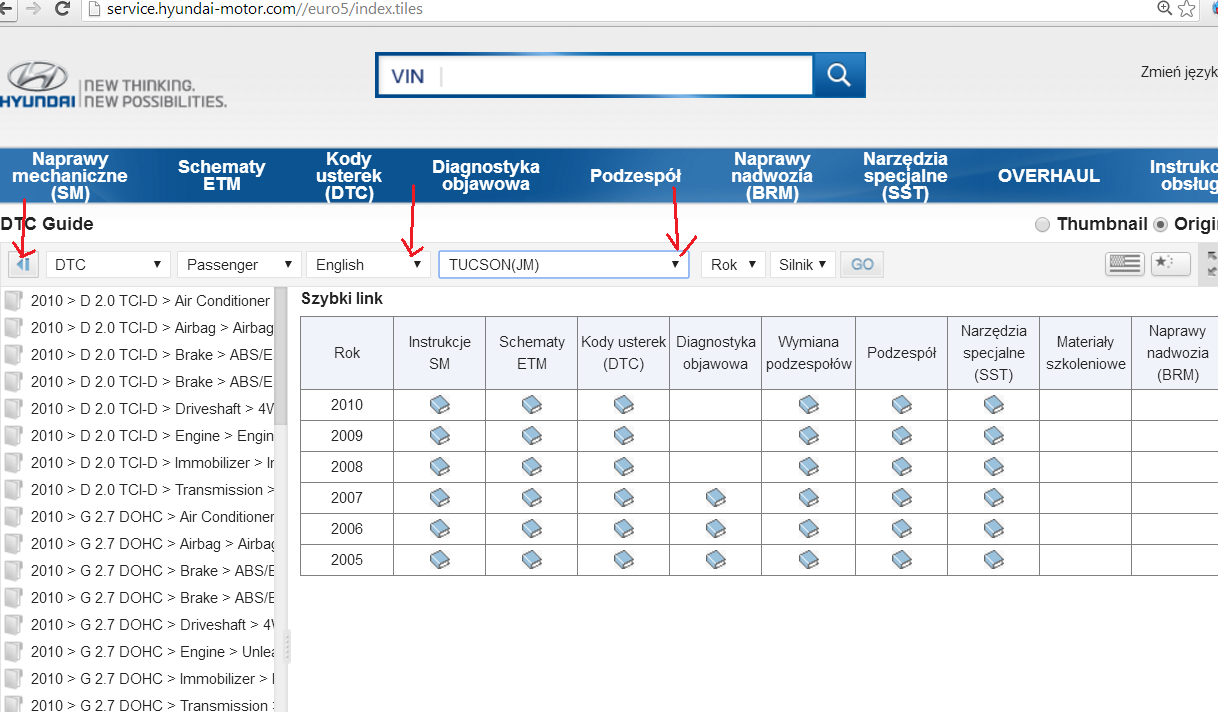Open the 2009 Instrukcje SM book icon
Viewport: 1218px width, 712px height.
440,435
